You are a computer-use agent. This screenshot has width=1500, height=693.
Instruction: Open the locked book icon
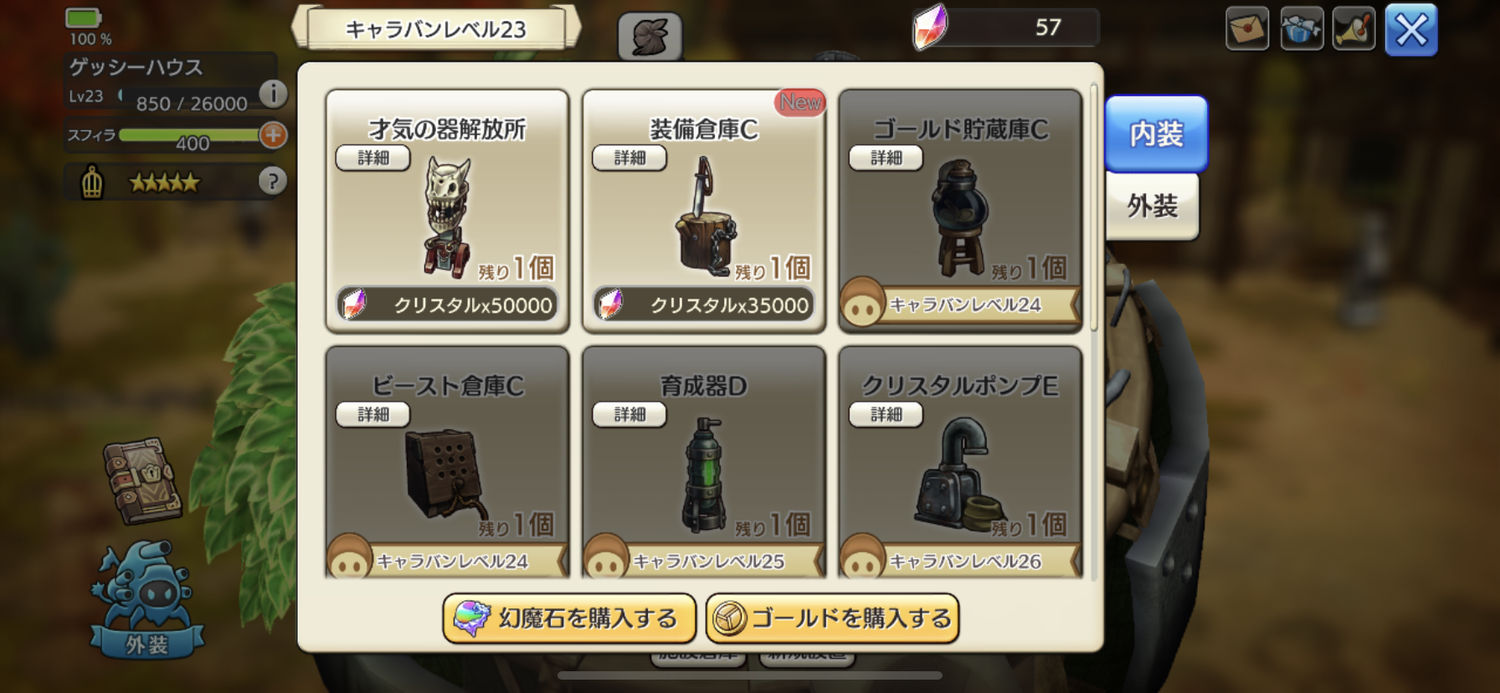pos(142,480)
